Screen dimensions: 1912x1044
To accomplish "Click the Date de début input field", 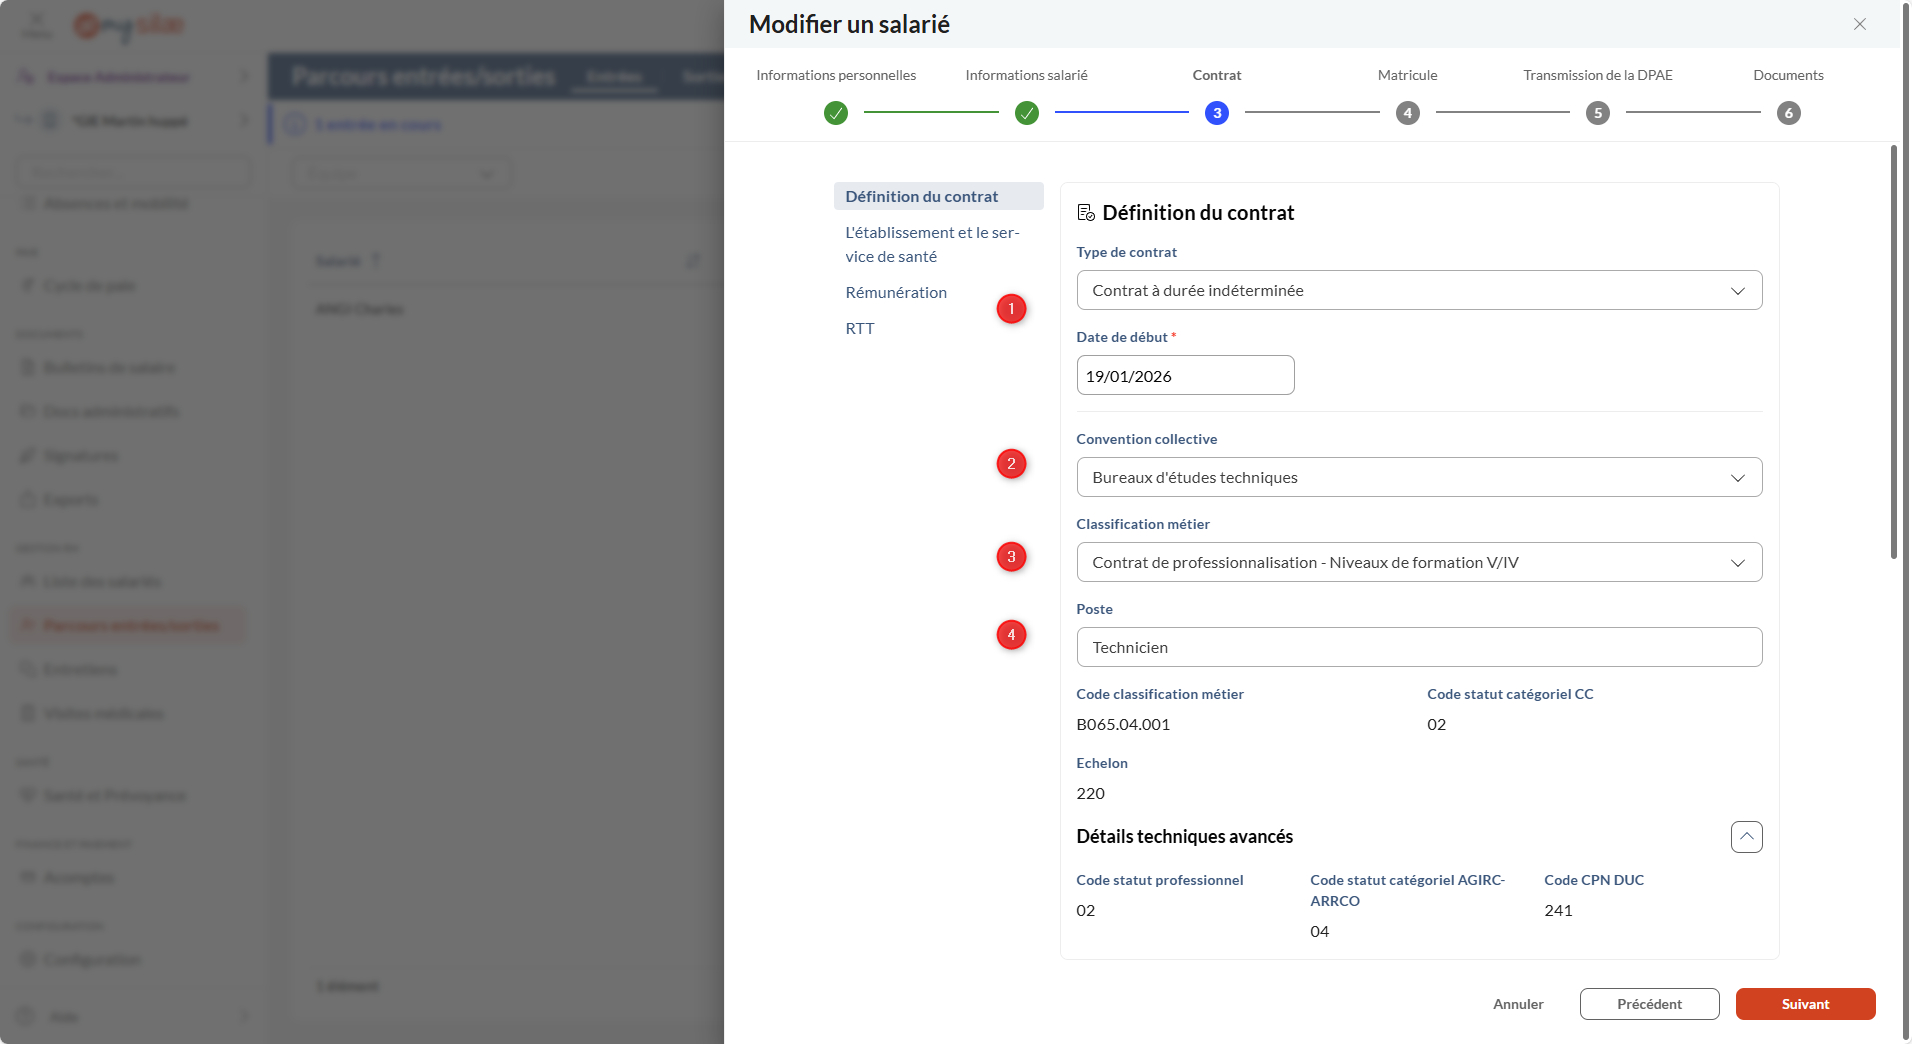I will pos(1185,376).
